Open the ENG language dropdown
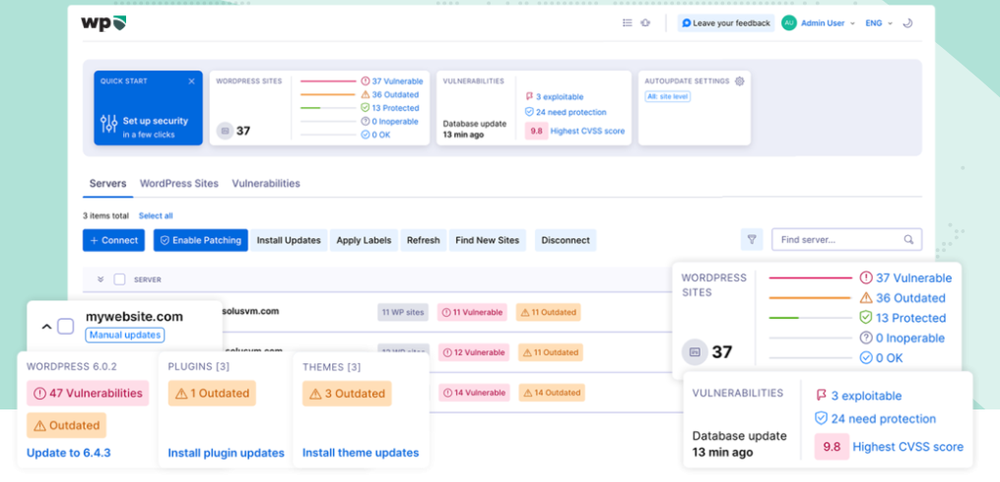 pyautogui.click(x=879, y=23)
